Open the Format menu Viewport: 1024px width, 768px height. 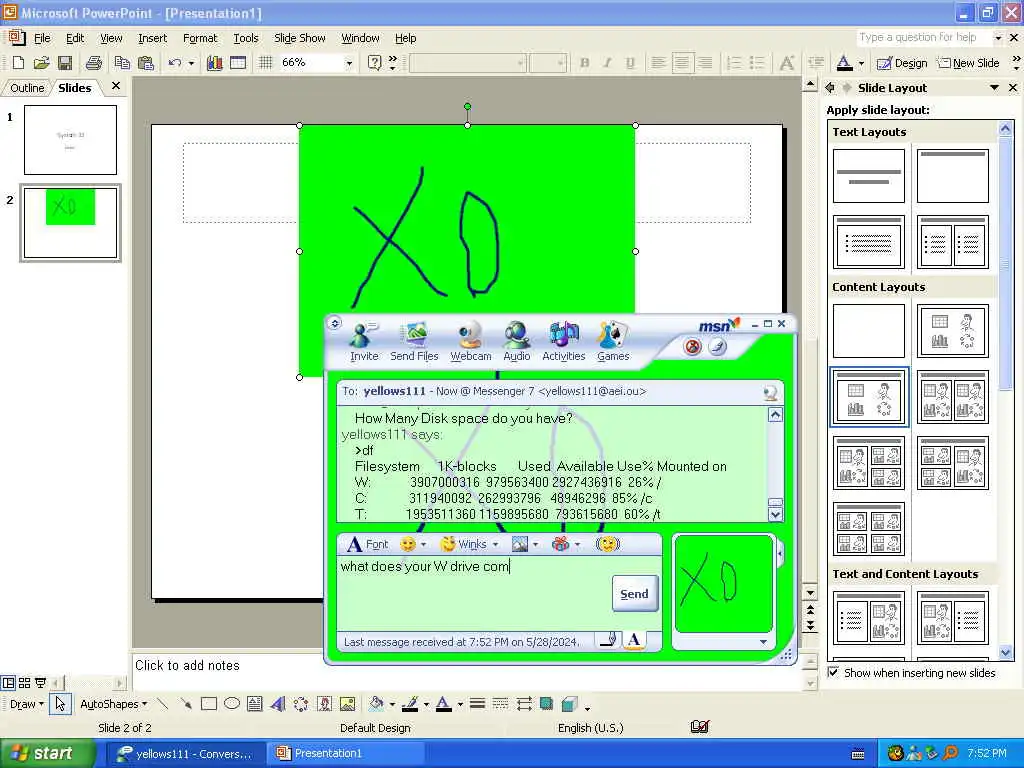point(200,38)
